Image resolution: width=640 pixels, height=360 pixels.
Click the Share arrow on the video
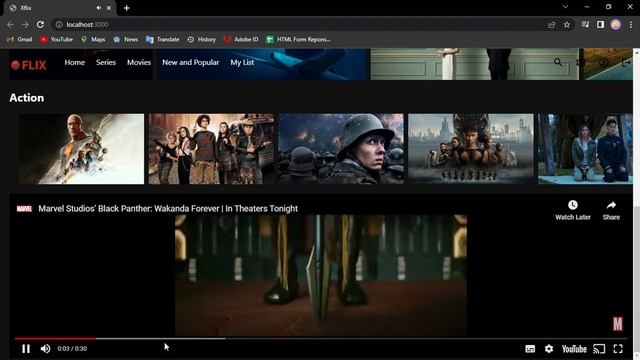tap(611, 205)
